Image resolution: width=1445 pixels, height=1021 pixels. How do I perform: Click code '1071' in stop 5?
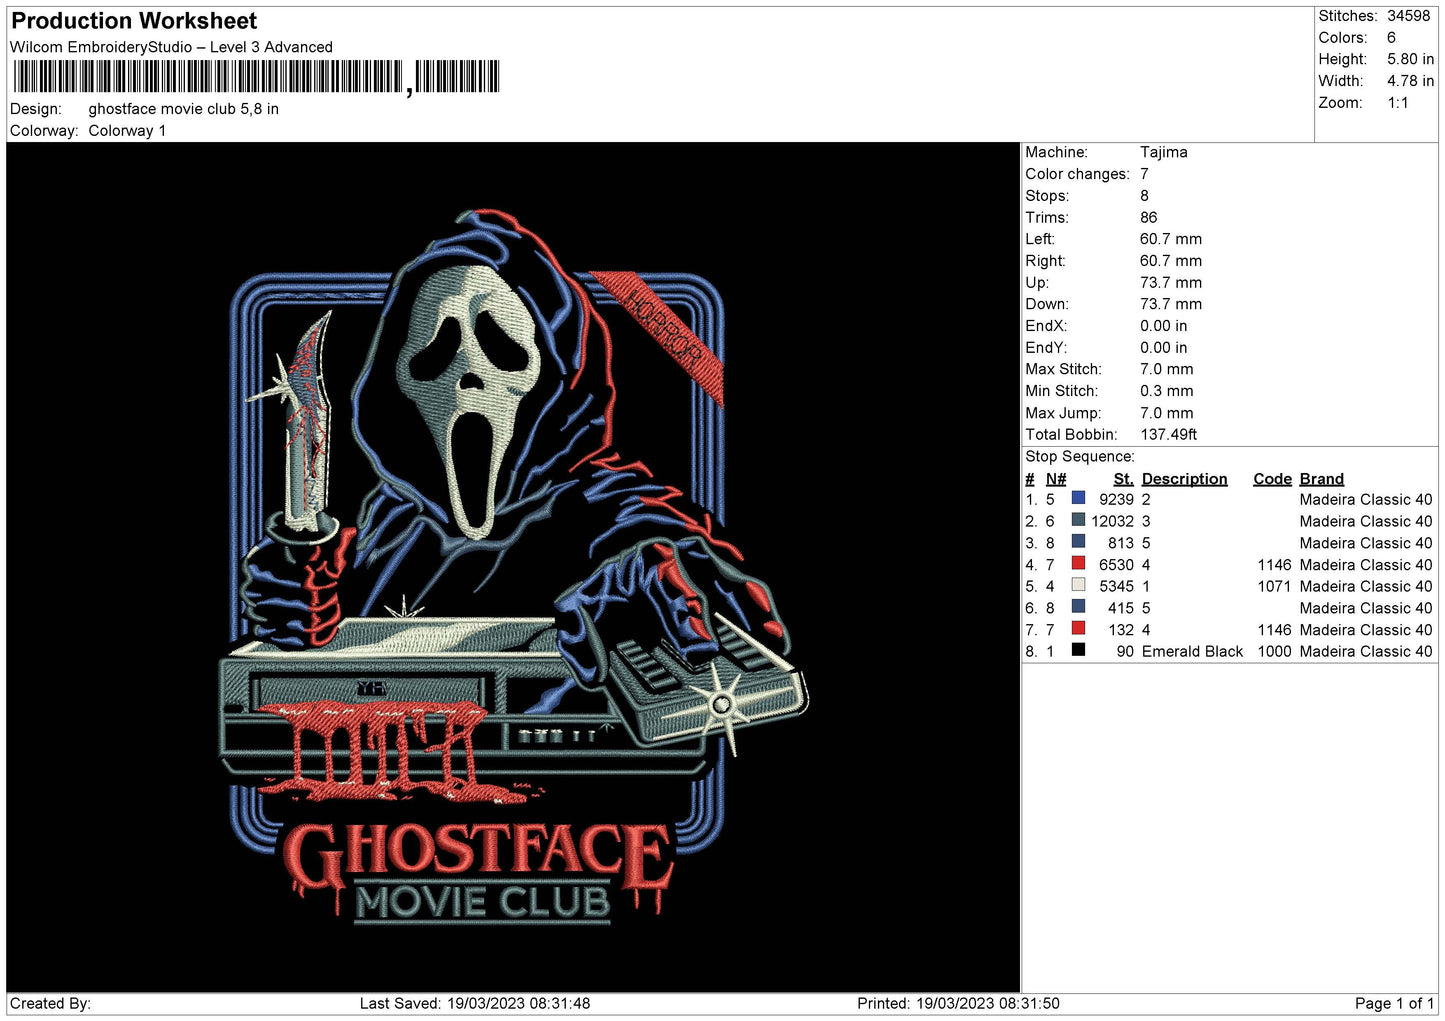[1275, 587]
